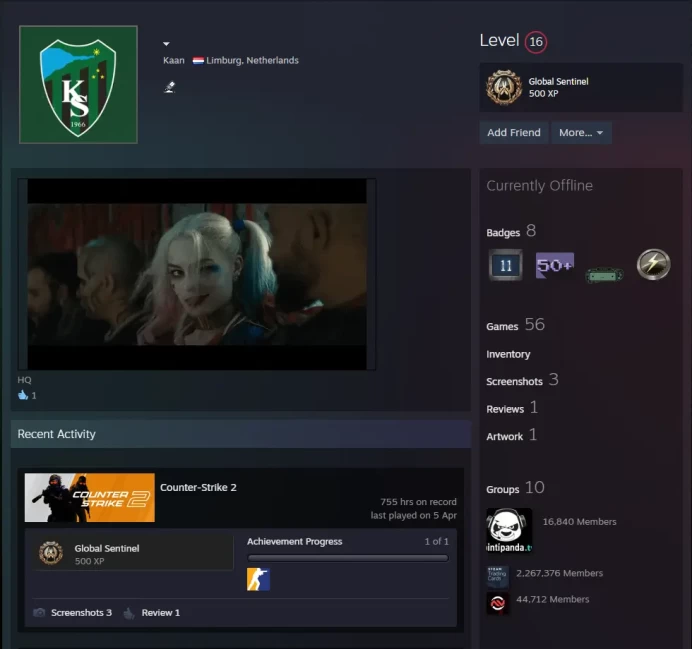
Task: Click the 755 hrs on record text
Action: pyautogui.click(x=418, y=502)
